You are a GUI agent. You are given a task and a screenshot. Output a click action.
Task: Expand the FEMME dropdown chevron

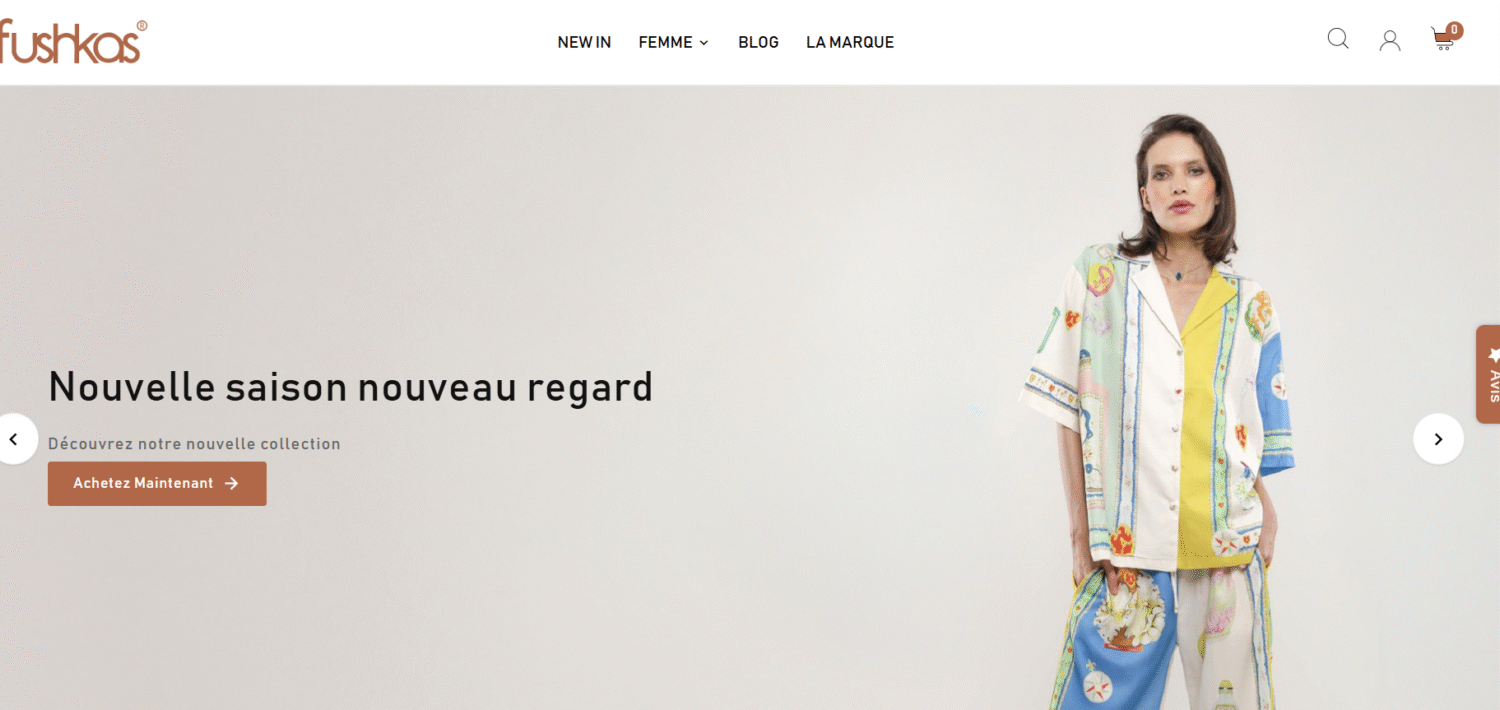(704, 43)
